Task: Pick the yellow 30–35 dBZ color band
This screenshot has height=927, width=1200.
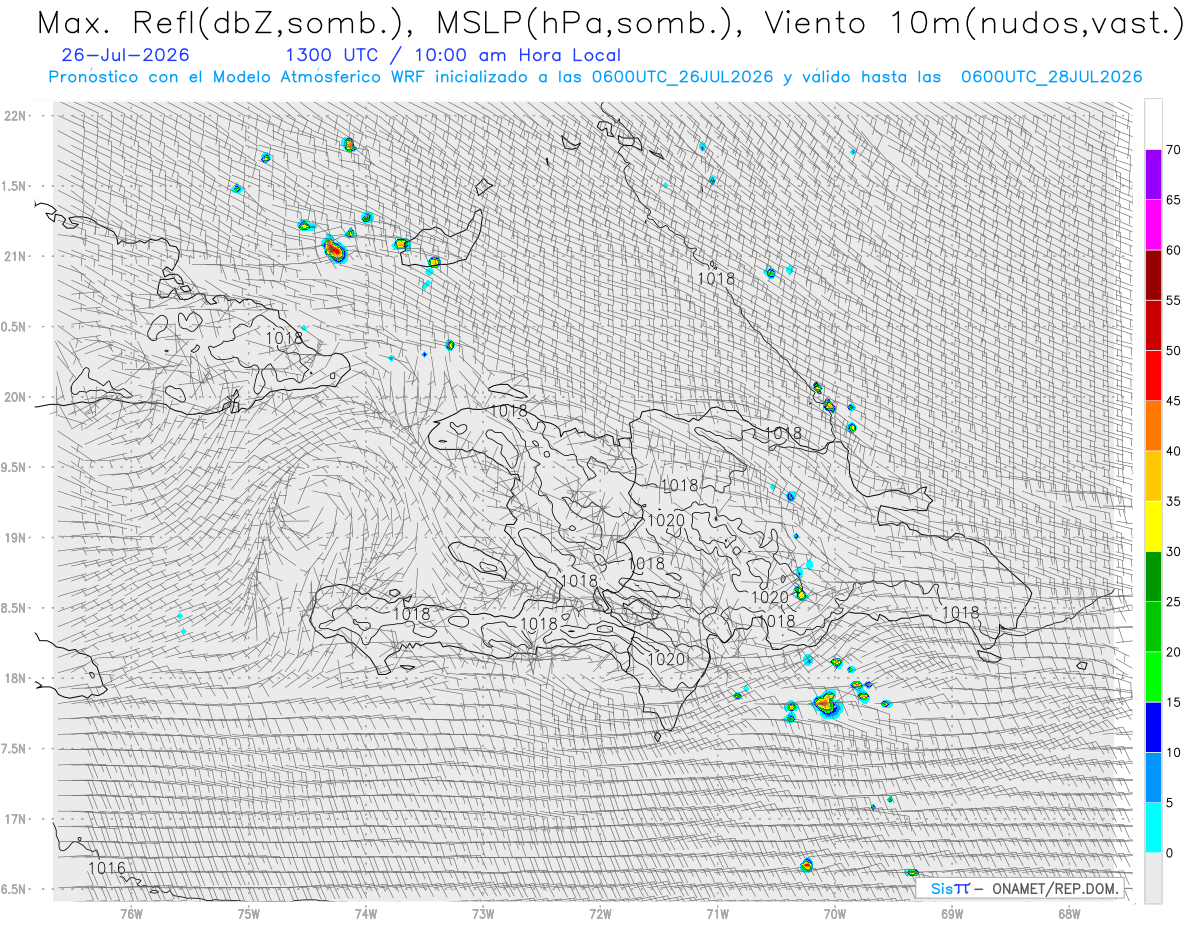Action: click(1153, 526)
